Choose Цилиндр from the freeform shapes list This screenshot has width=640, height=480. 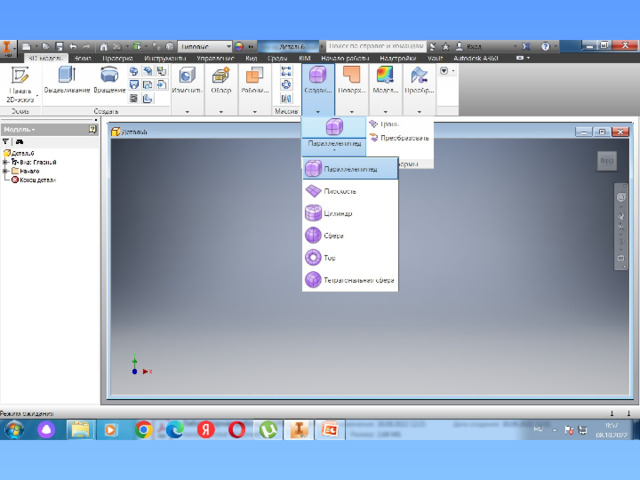pyautogui.click(x=337, y=213)
